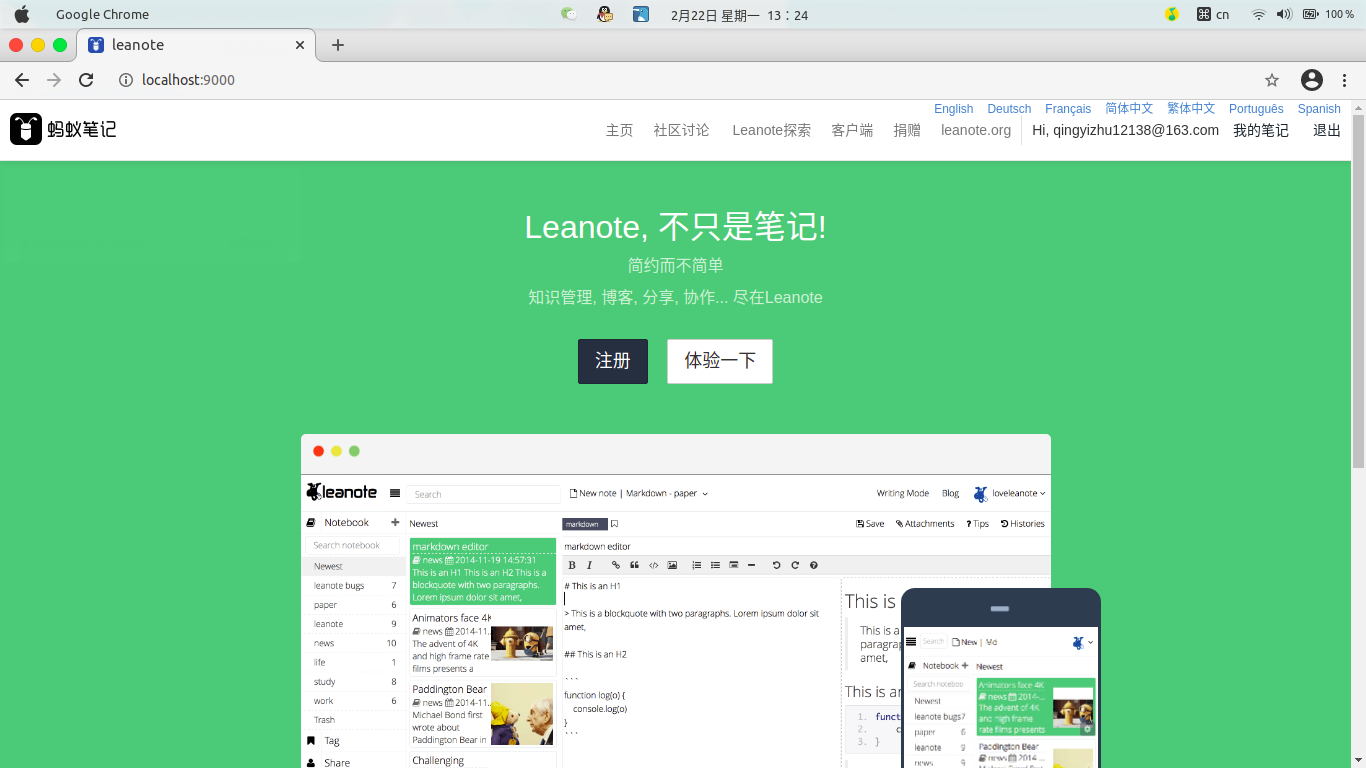Open the date and time display
1366x768 pixels.
739,15
